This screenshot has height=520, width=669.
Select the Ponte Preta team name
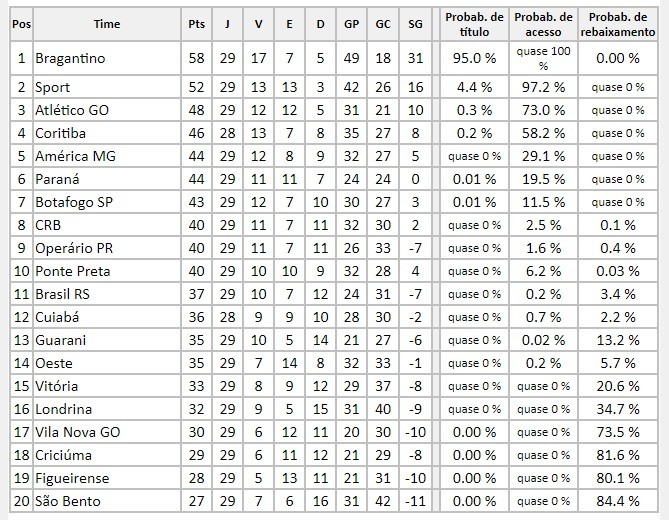point(73,271)
